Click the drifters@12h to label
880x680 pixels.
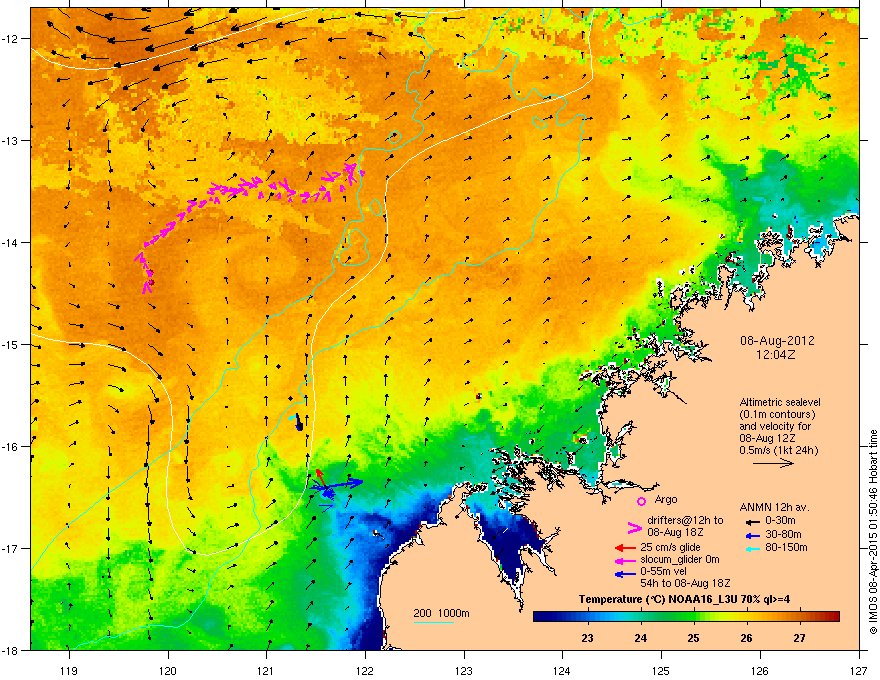pyautogui.click(x=685, y=520)
